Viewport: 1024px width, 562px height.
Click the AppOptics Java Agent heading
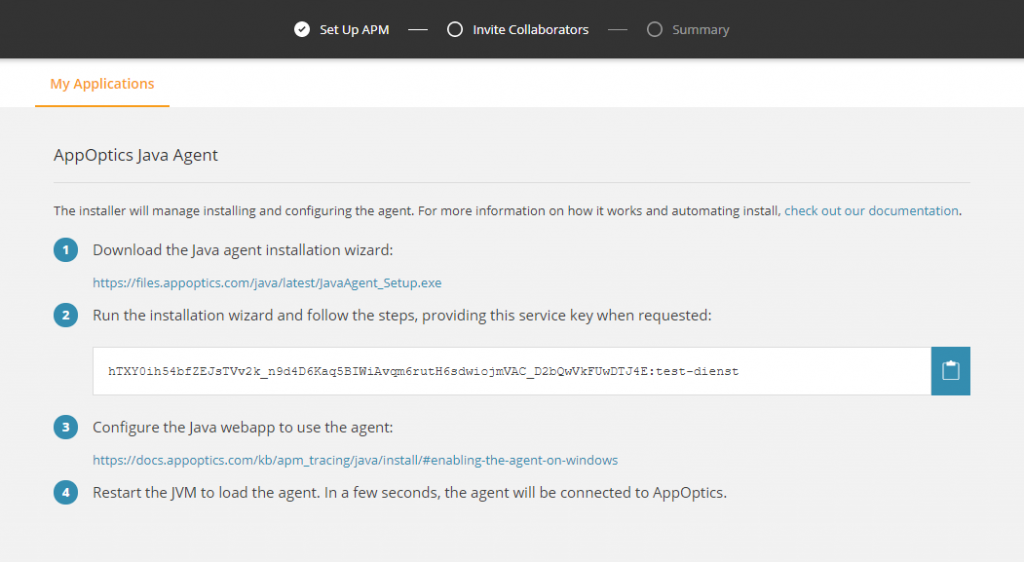click(x=135, y=155)
